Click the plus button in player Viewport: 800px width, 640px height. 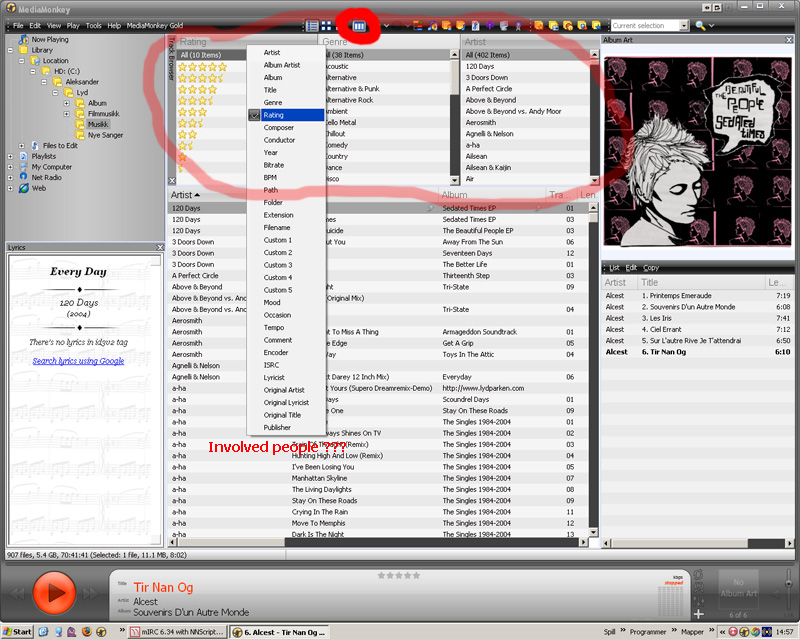(698, 614)
